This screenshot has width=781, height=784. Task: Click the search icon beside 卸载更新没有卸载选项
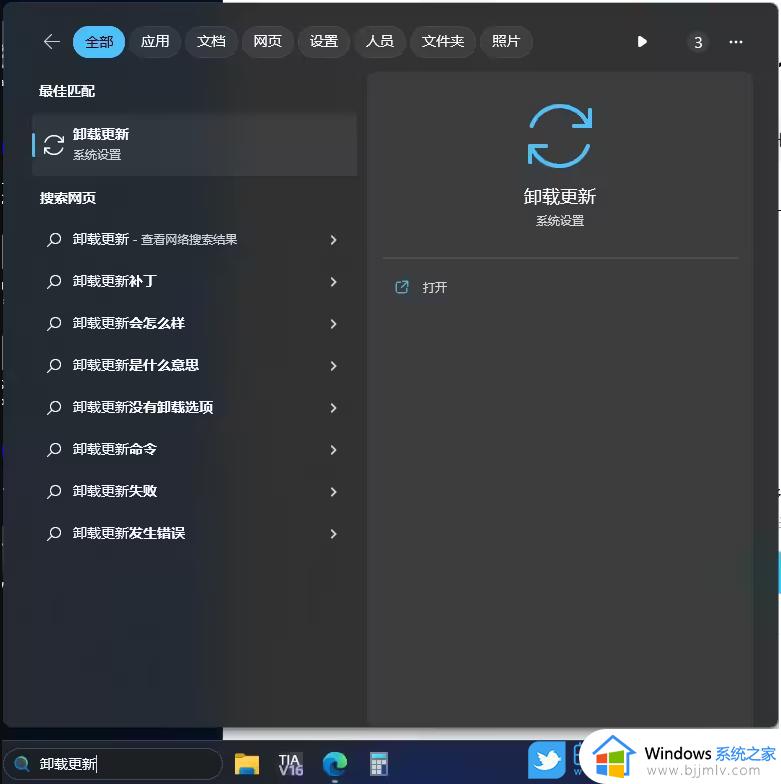[x=54, y=408]
